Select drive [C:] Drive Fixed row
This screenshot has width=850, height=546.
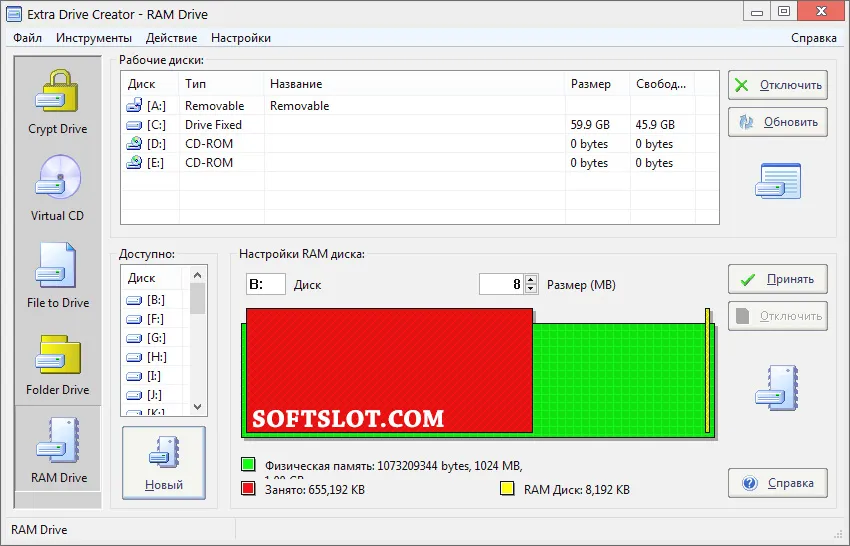[420, 125]
